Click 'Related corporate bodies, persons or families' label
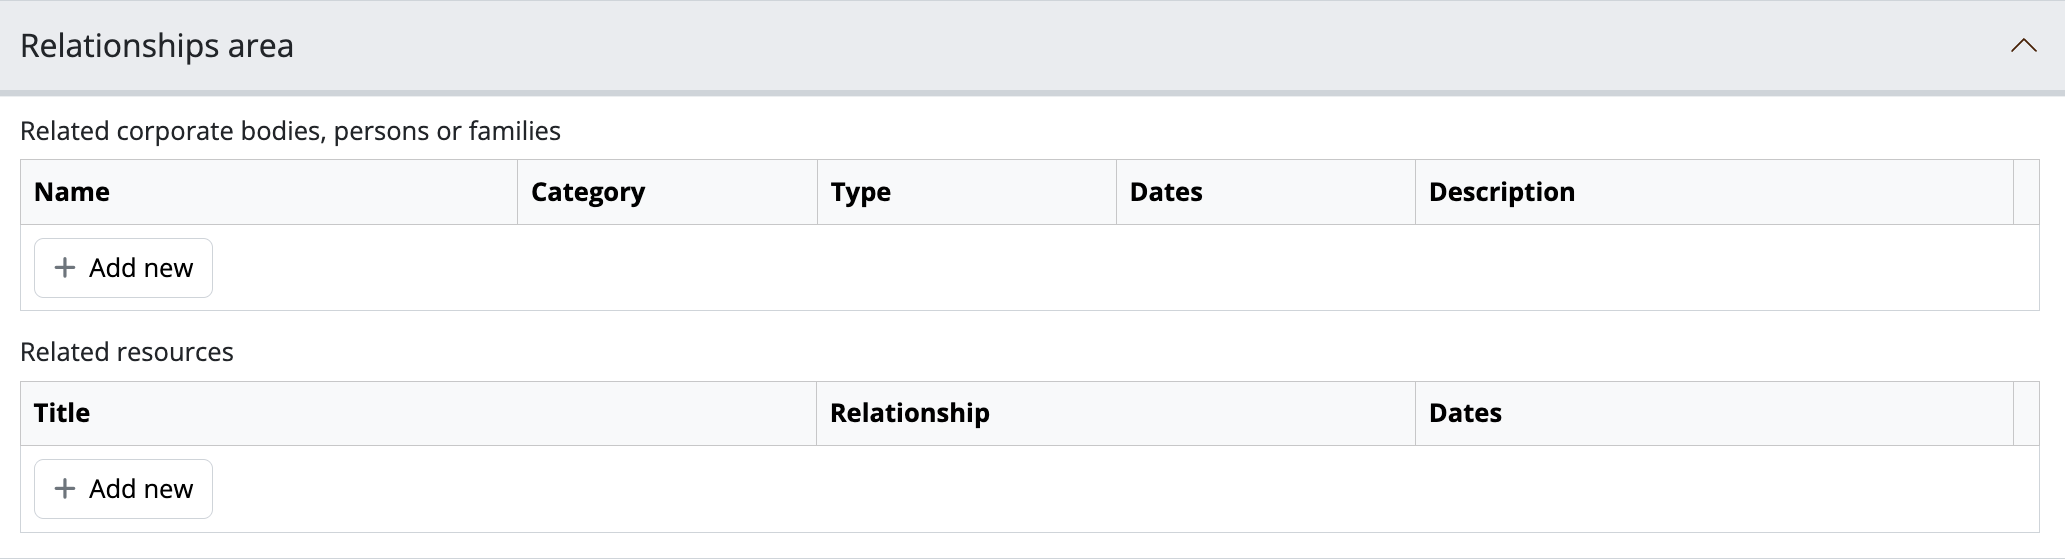This screenshot has width=2065, height=559. pyautogui.click(x=290, y=131)
